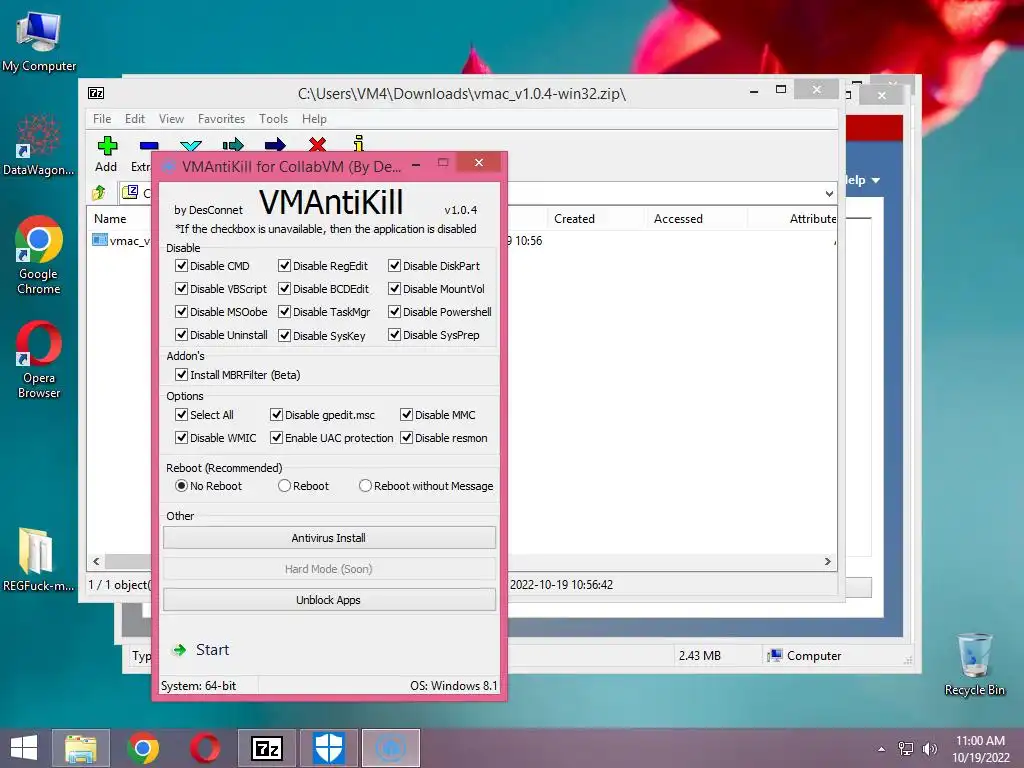Image resolution: width=1024 pixels, height=768 pixels.
Task: Open the 7-Zip Tools menu
Action: coord(273,119)
